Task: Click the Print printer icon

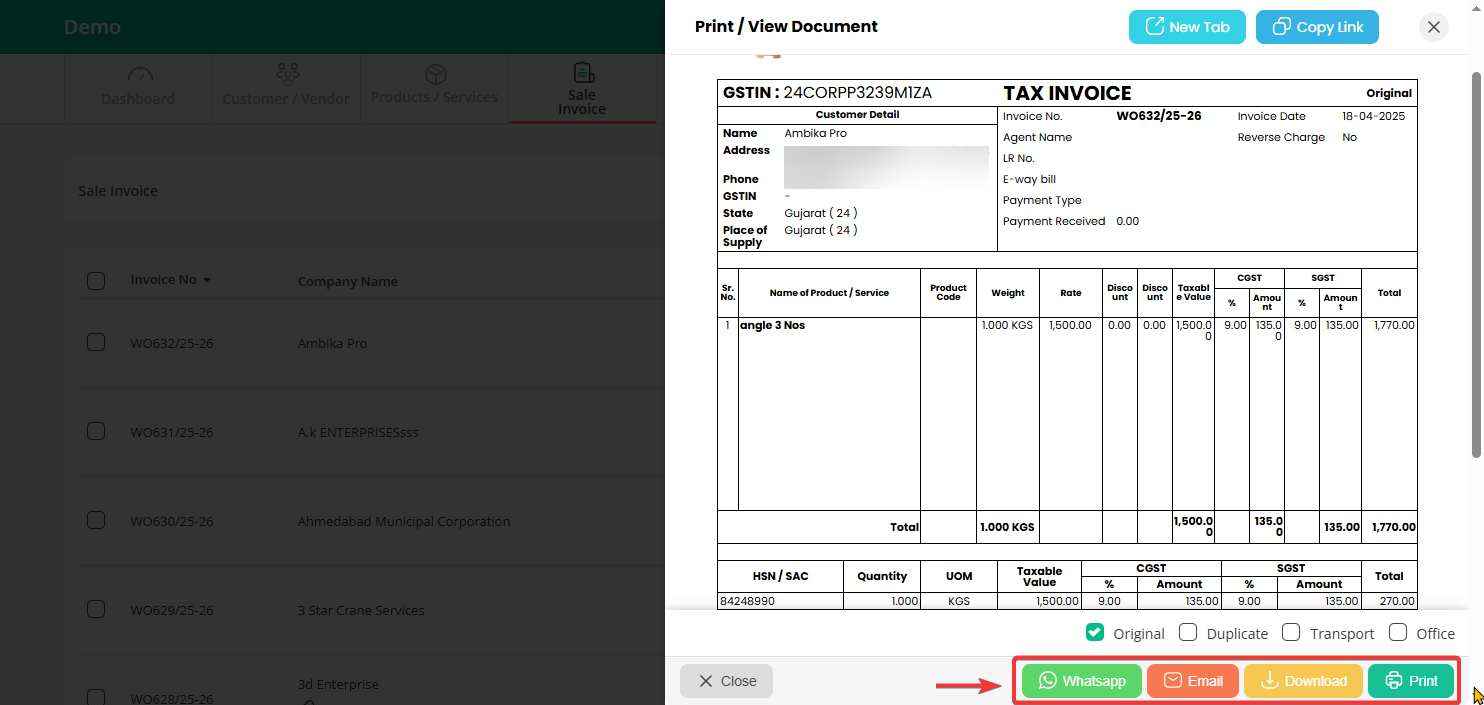Action: pos(1393,681)
